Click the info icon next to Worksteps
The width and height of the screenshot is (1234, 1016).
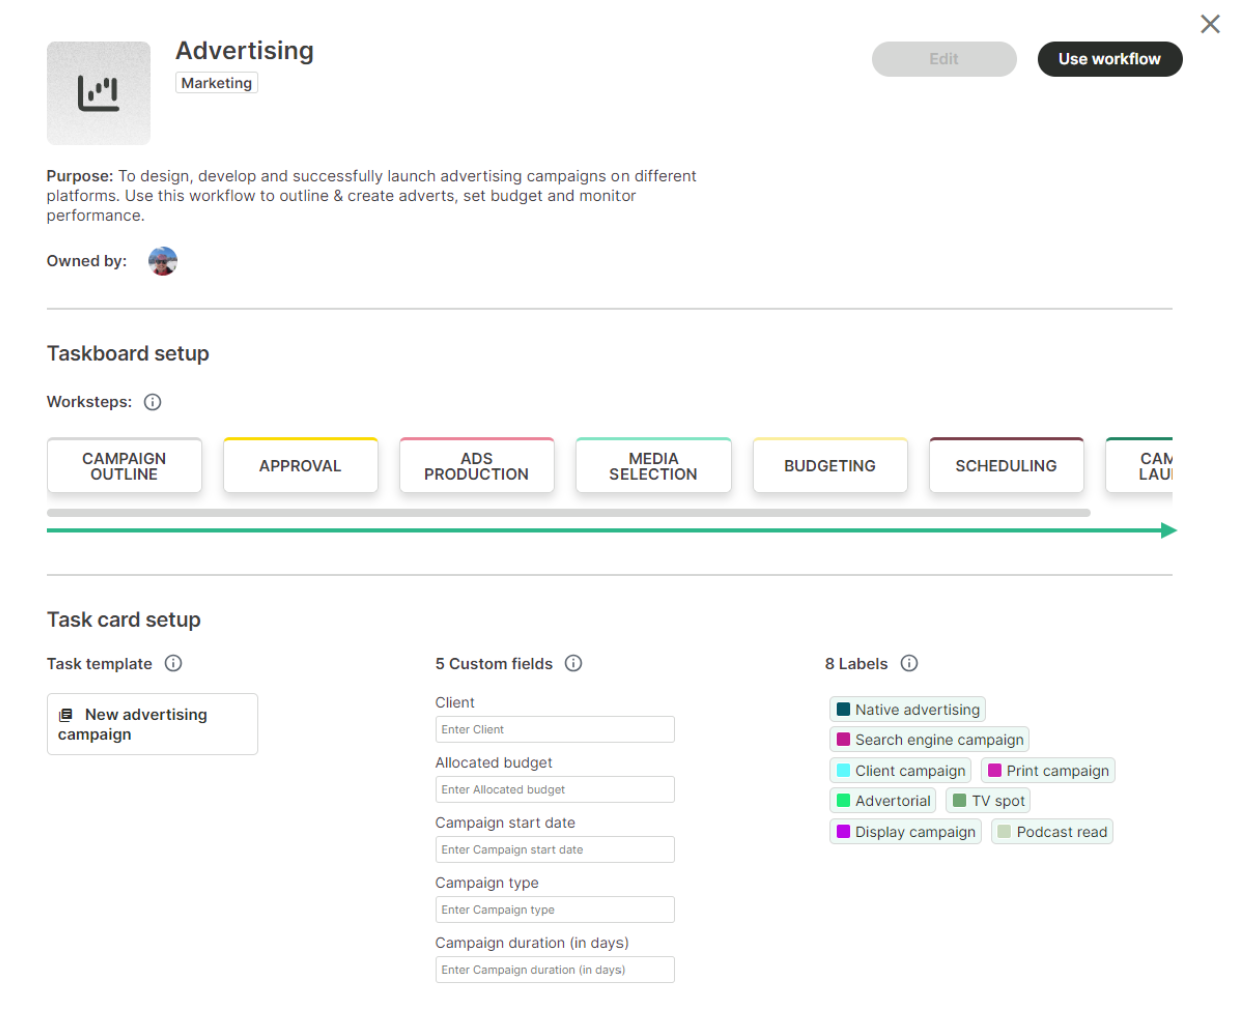coord(152,402)
